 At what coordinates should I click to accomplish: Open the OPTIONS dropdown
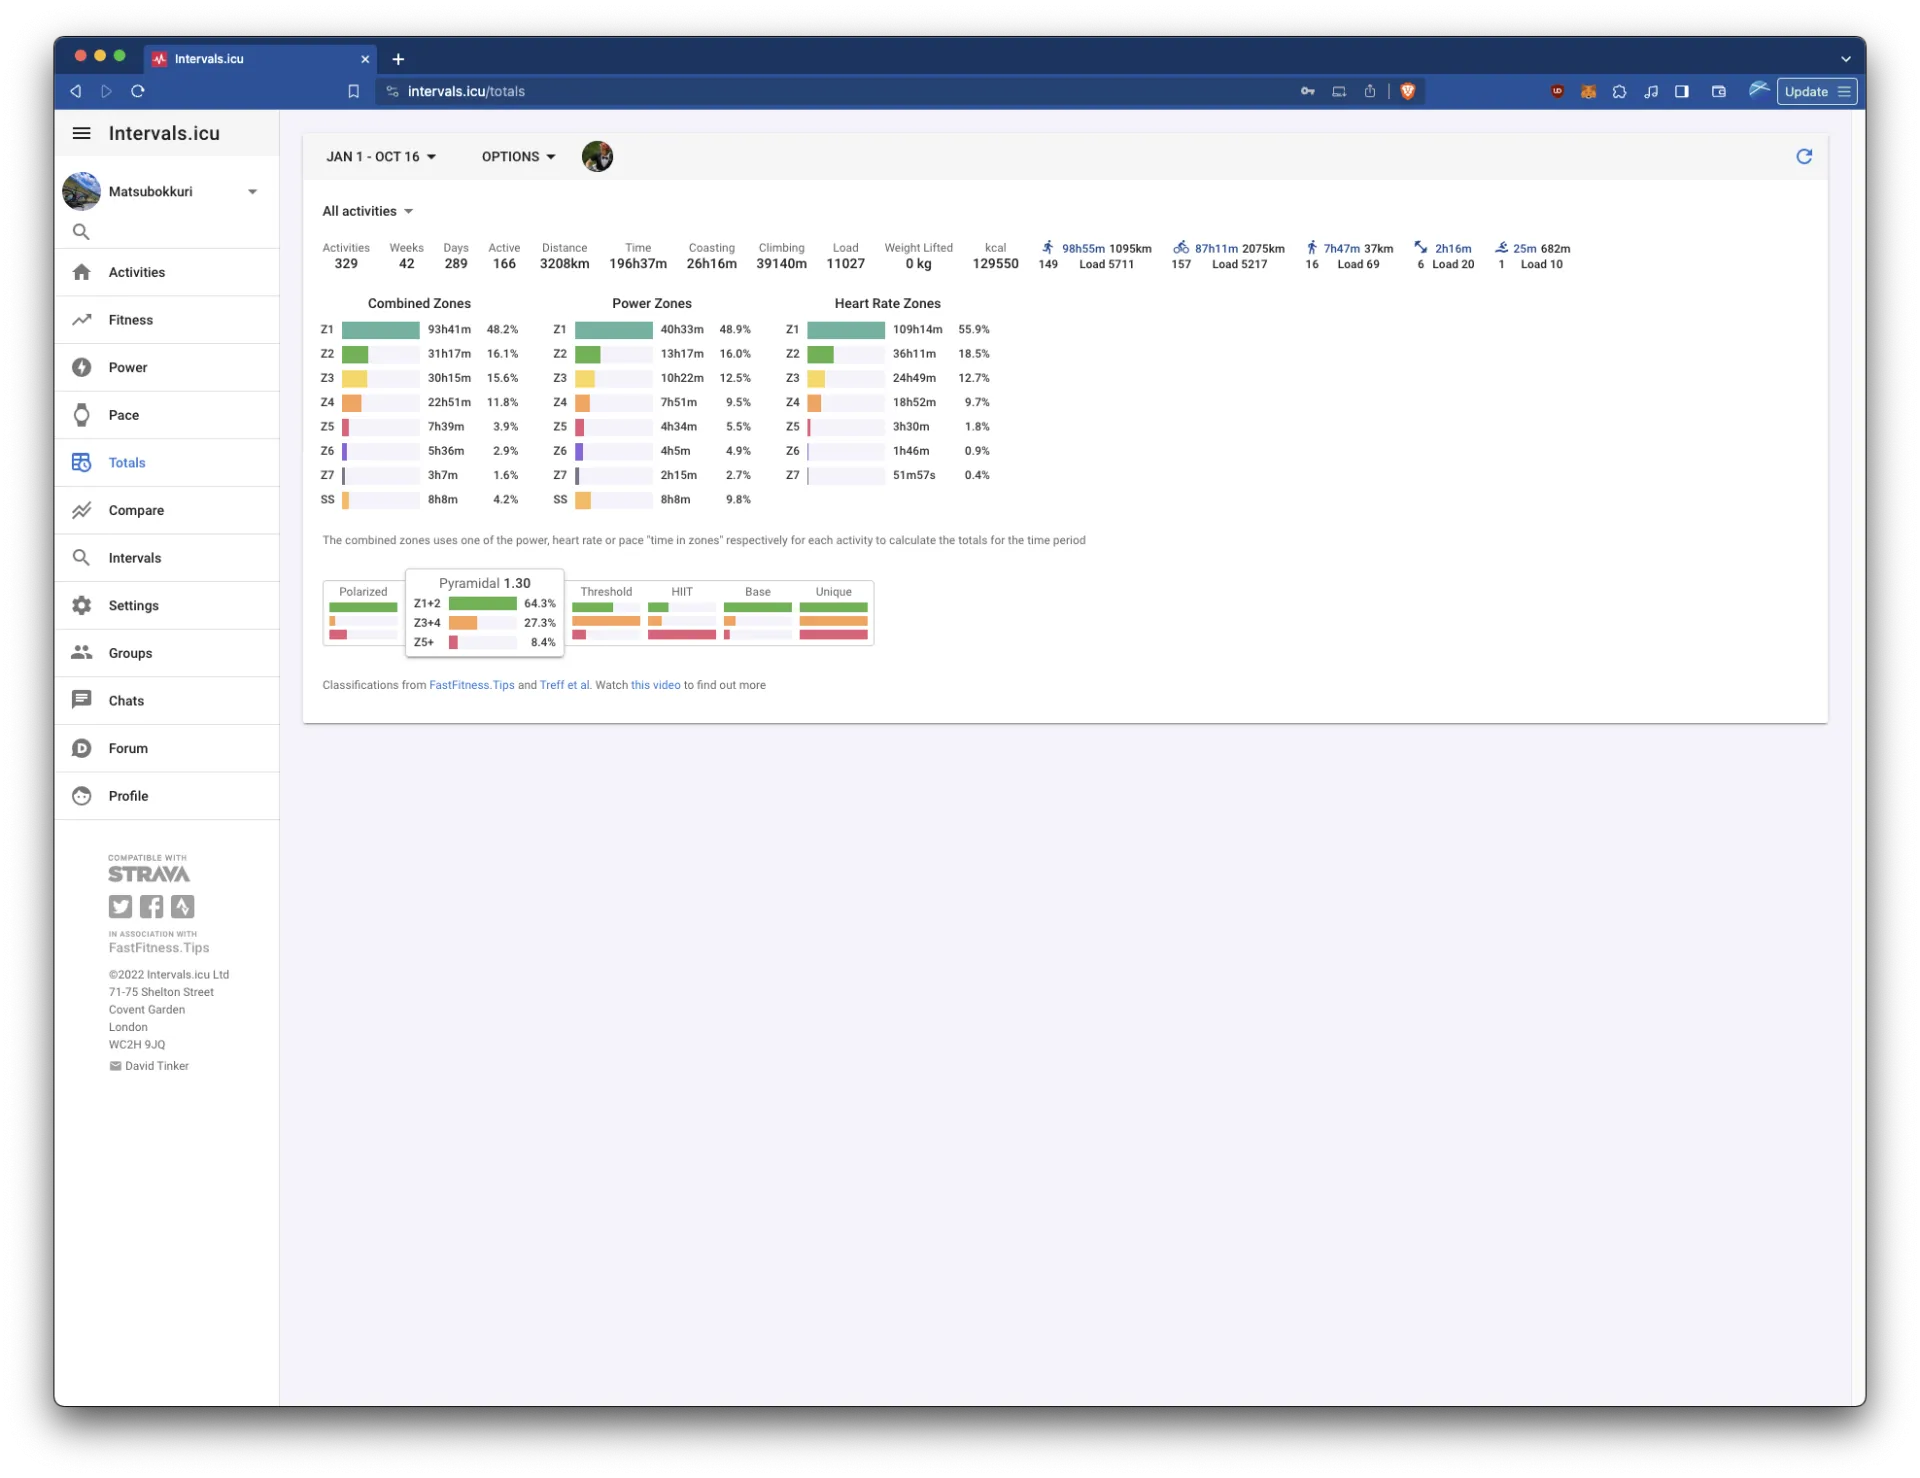tap(518, 157)
